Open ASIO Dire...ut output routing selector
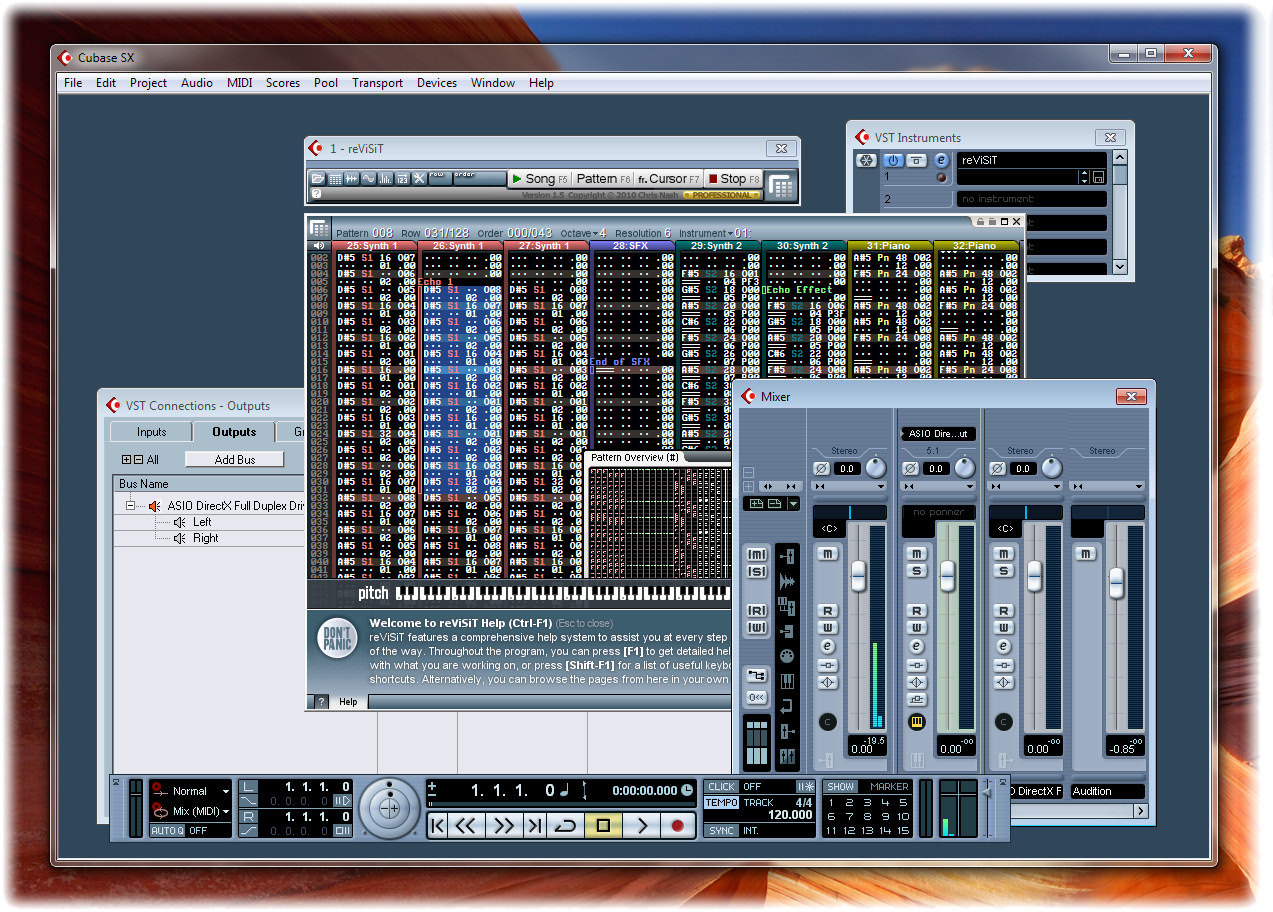Screen dimensions: 1273x912 [x=938, y=433]
